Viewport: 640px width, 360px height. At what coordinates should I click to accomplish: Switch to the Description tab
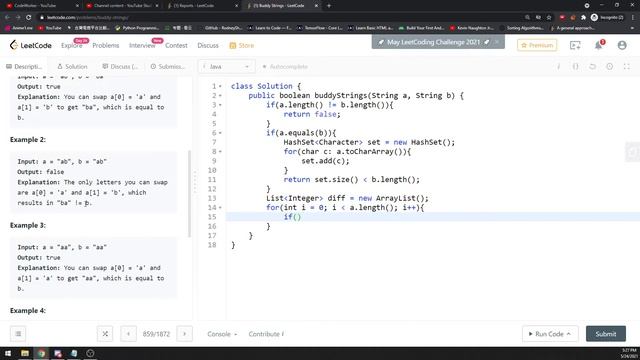click(24, 66)
